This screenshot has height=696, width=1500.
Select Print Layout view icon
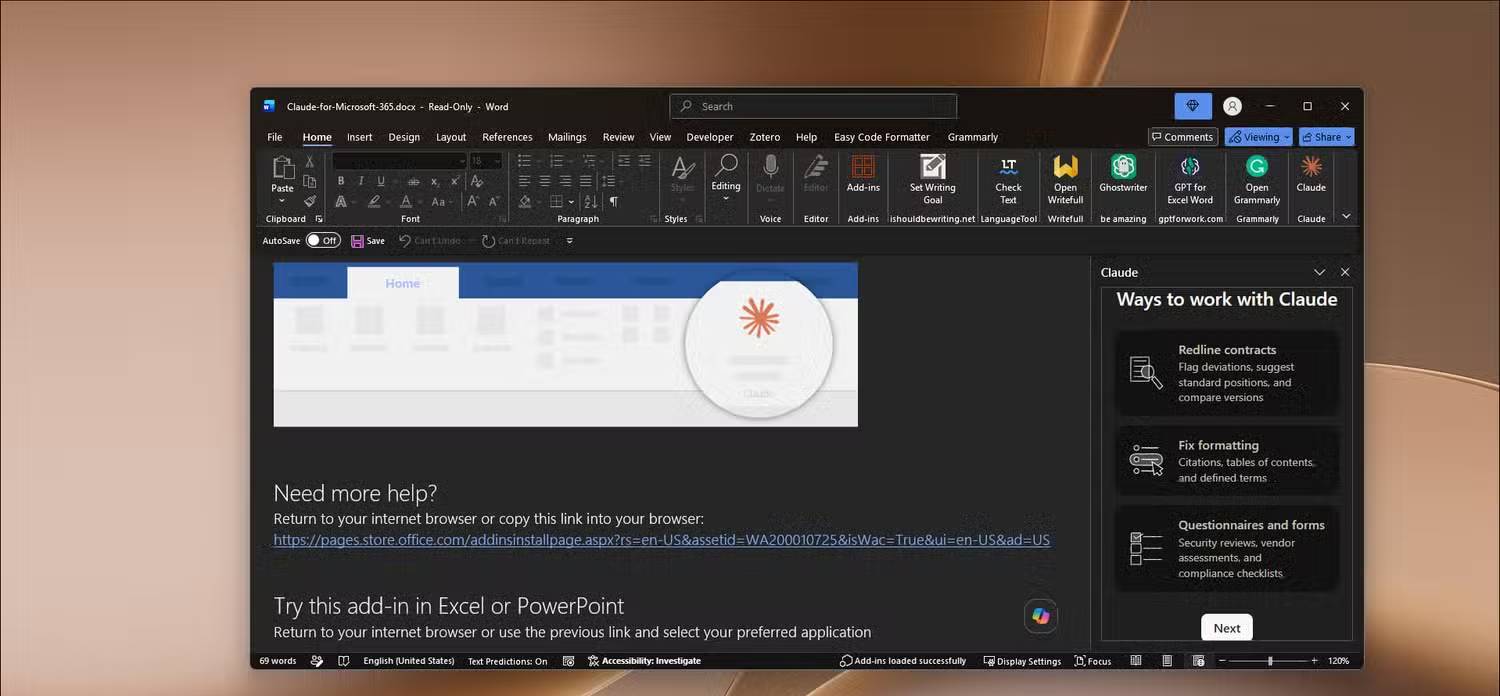click(1167, 661)
